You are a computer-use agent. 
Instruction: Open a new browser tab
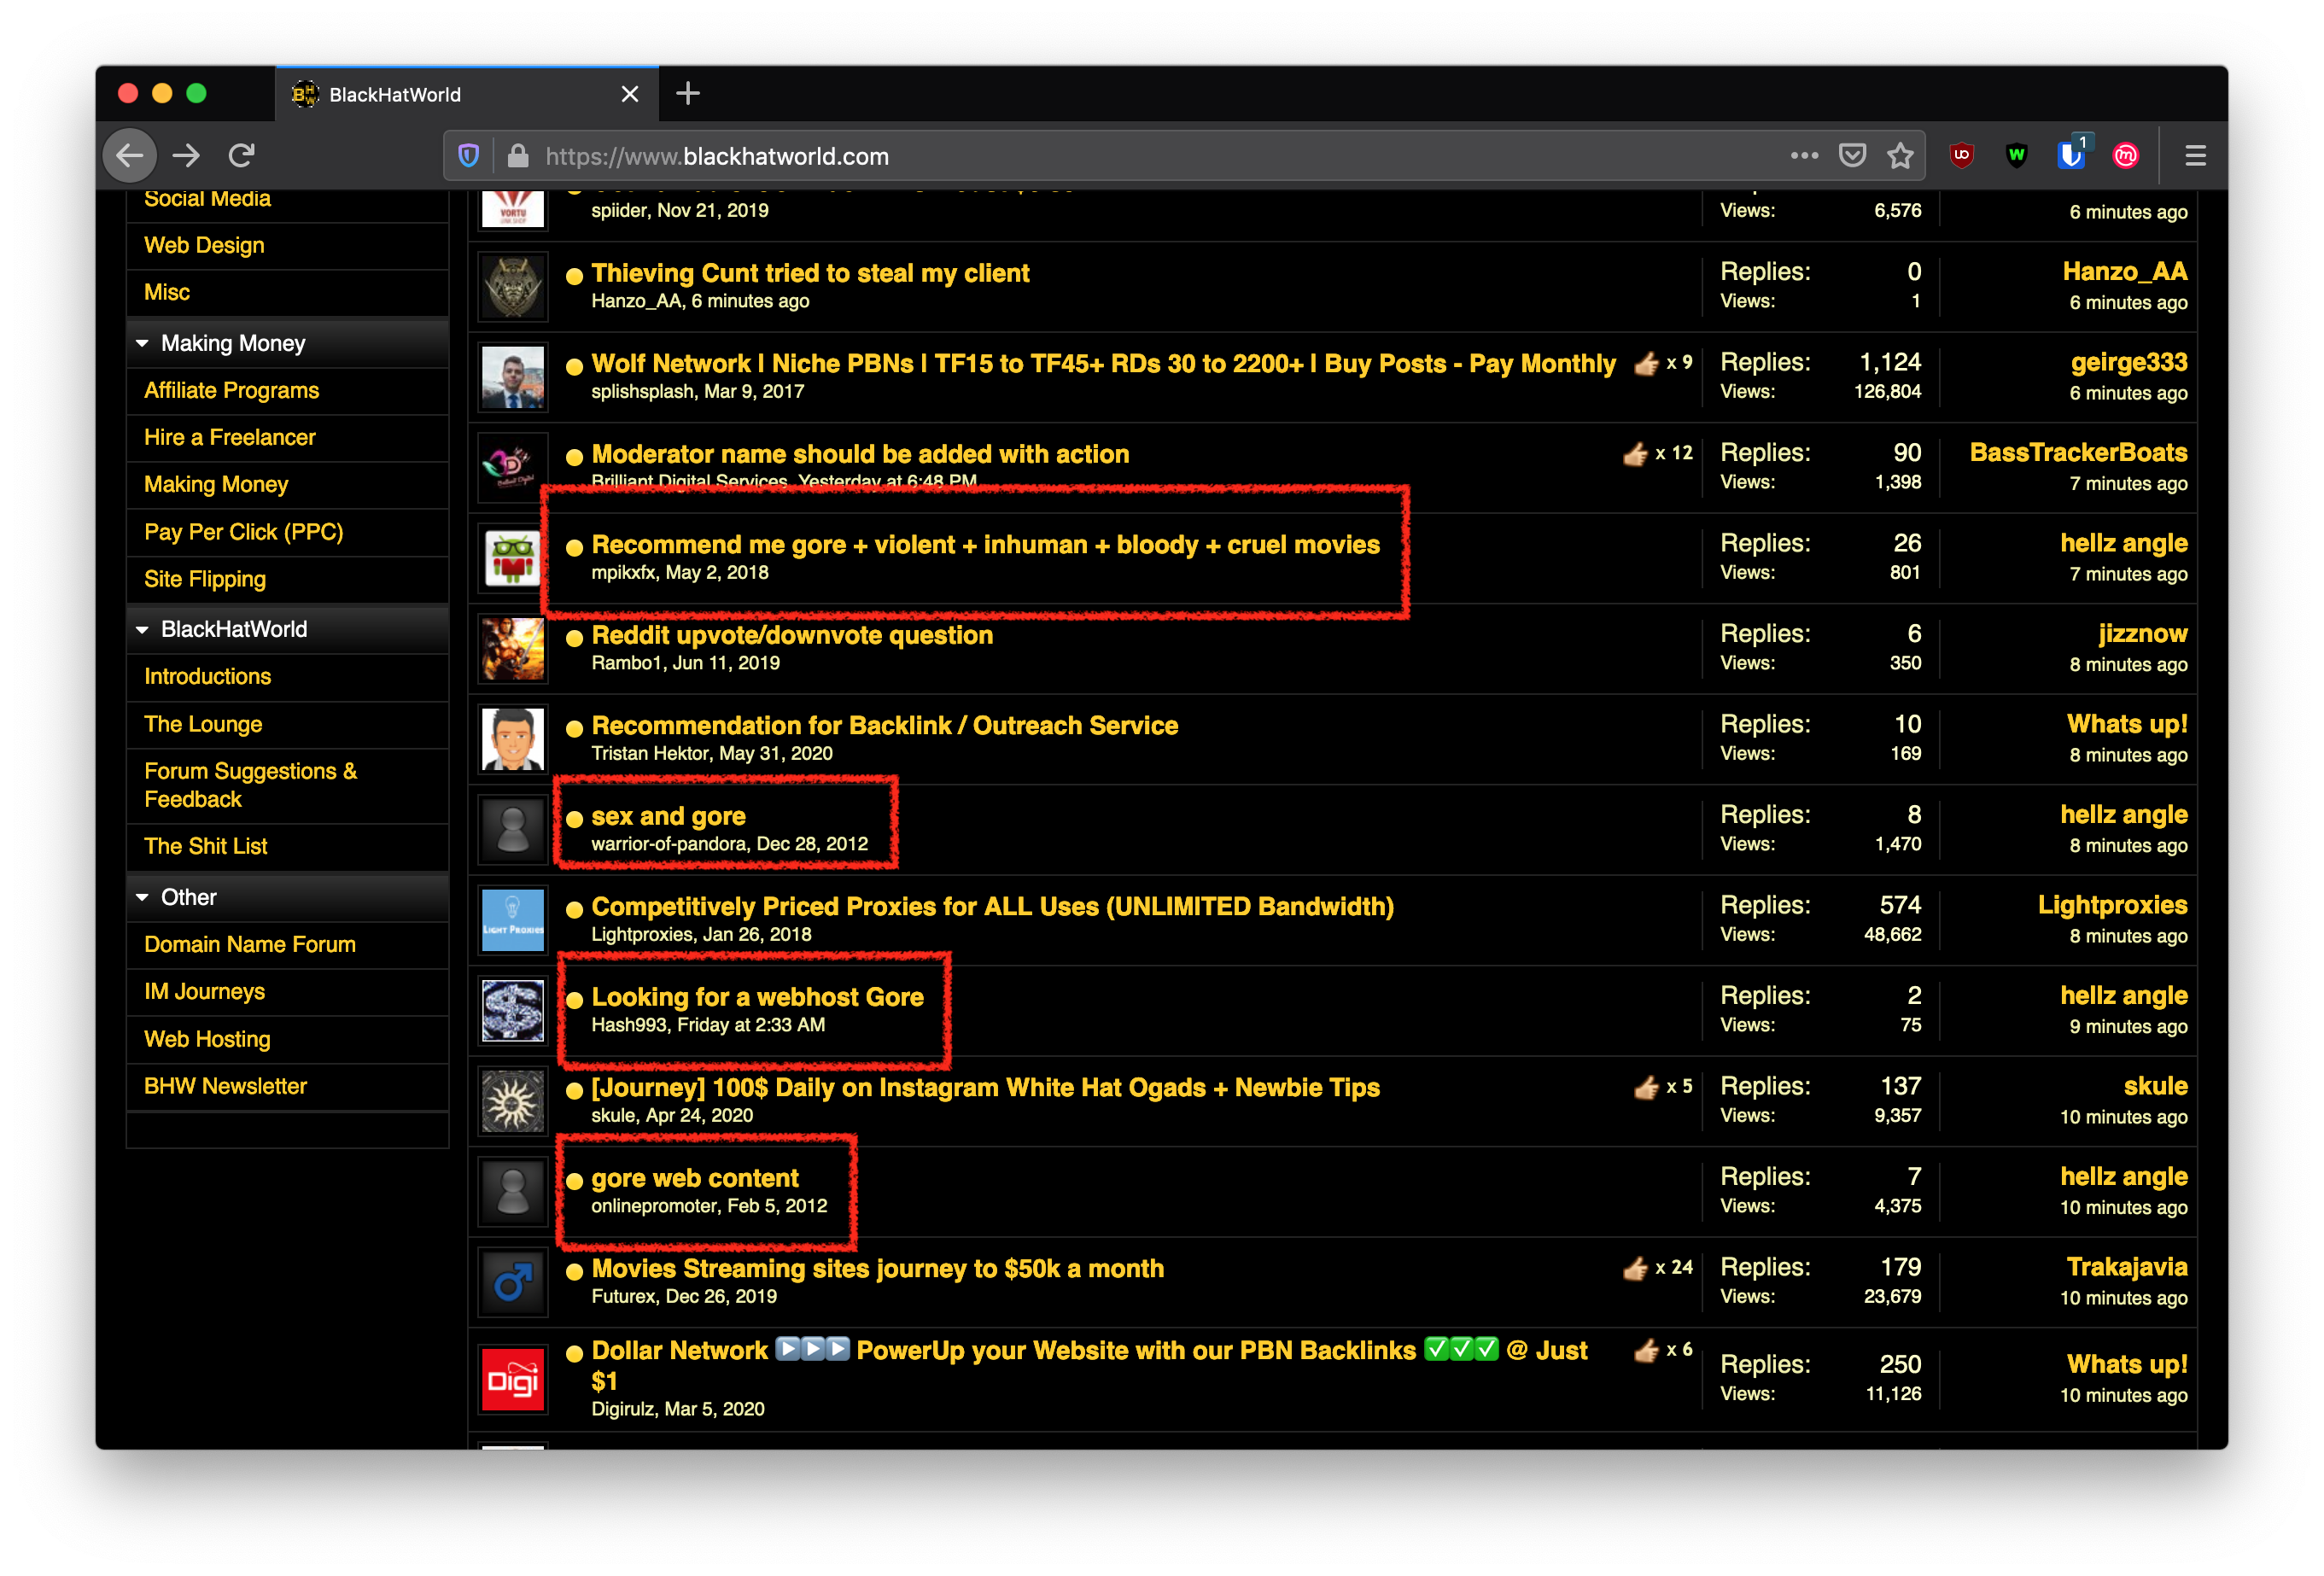pyautogui.click(x=688, y=94)
